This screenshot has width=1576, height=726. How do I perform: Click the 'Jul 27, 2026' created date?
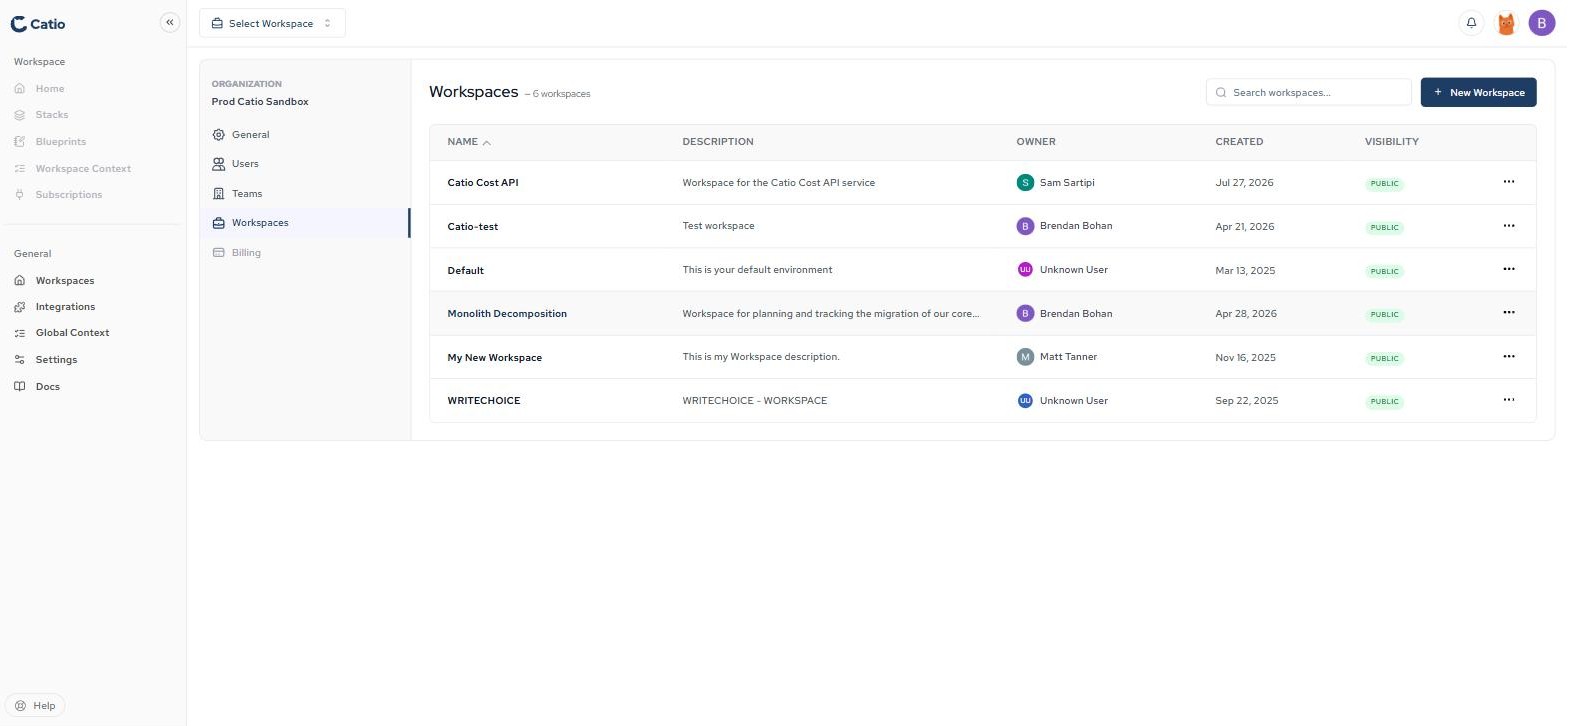(1244, 183)
